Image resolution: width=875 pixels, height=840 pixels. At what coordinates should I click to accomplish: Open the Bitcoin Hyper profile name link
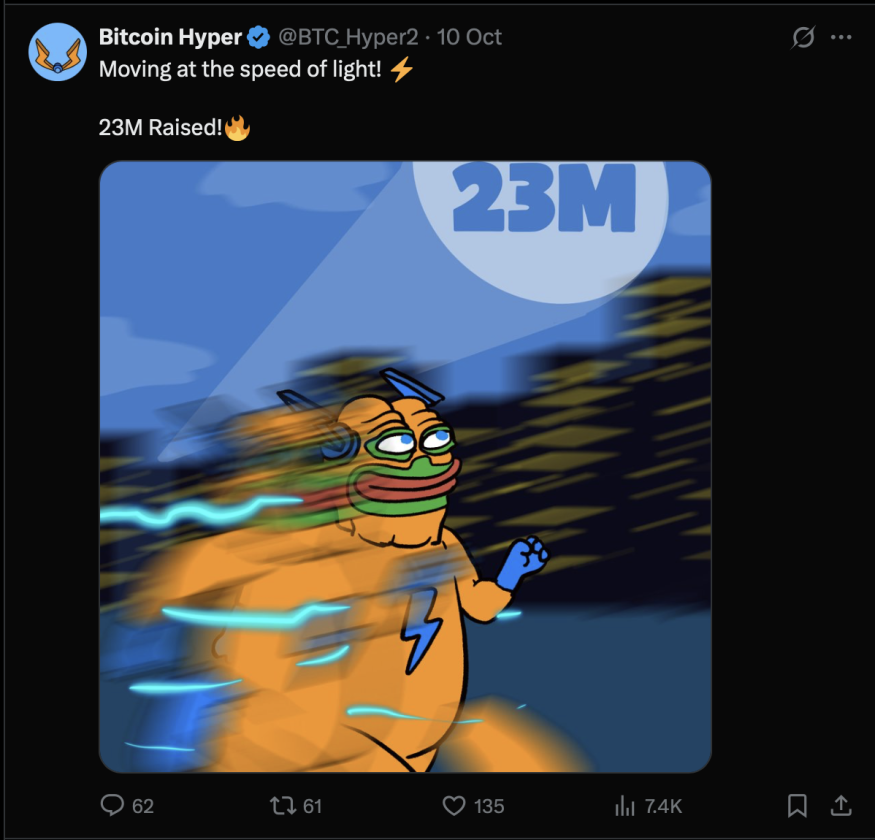169,37
